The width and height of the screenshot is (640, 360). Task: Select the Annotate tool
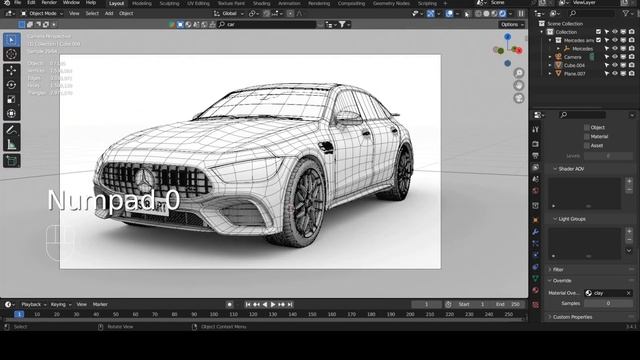click(x=11, y=130)
